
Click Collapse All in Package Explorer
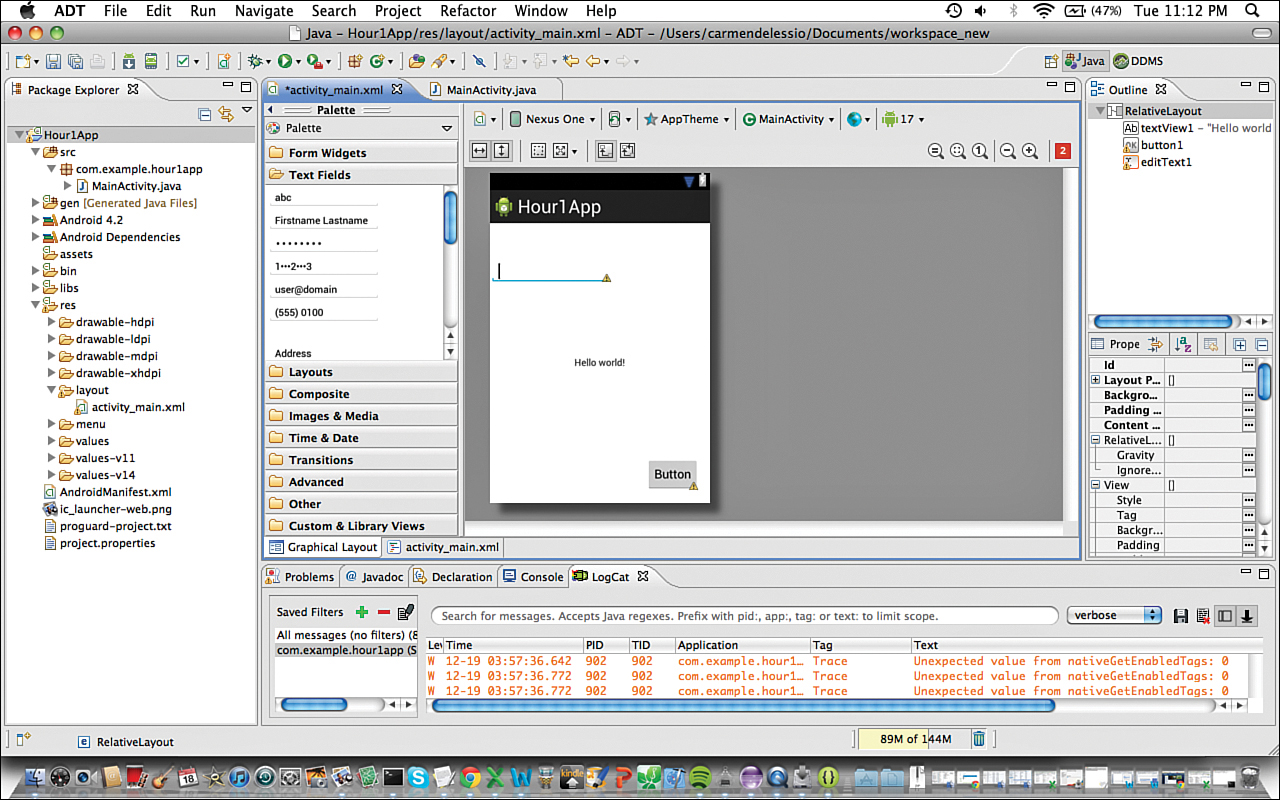(205, 114)
